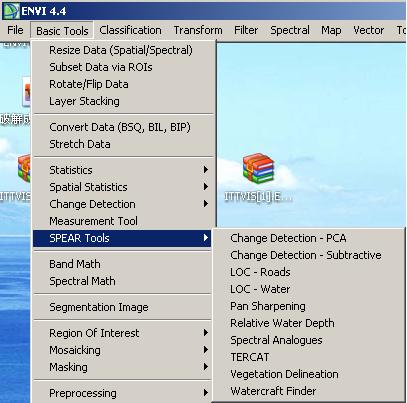Open the Filter menu
The image size is (407, 403).
tap(246, 30)
